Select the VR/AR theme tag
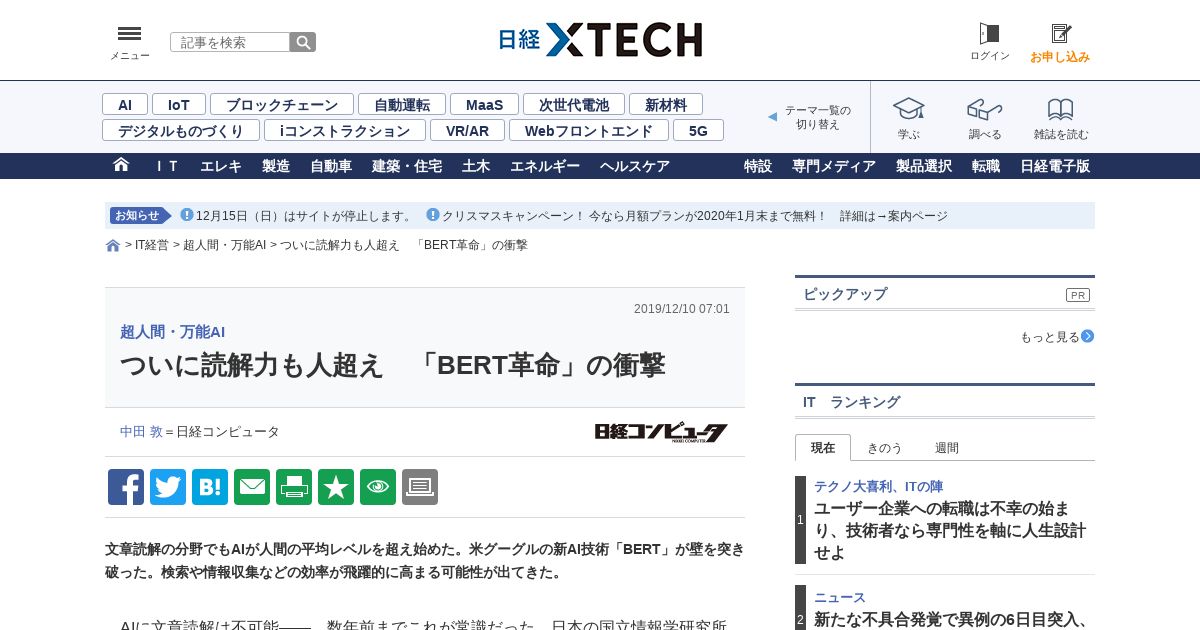This screenshot has height=630, width=1200. pos(467,131)
